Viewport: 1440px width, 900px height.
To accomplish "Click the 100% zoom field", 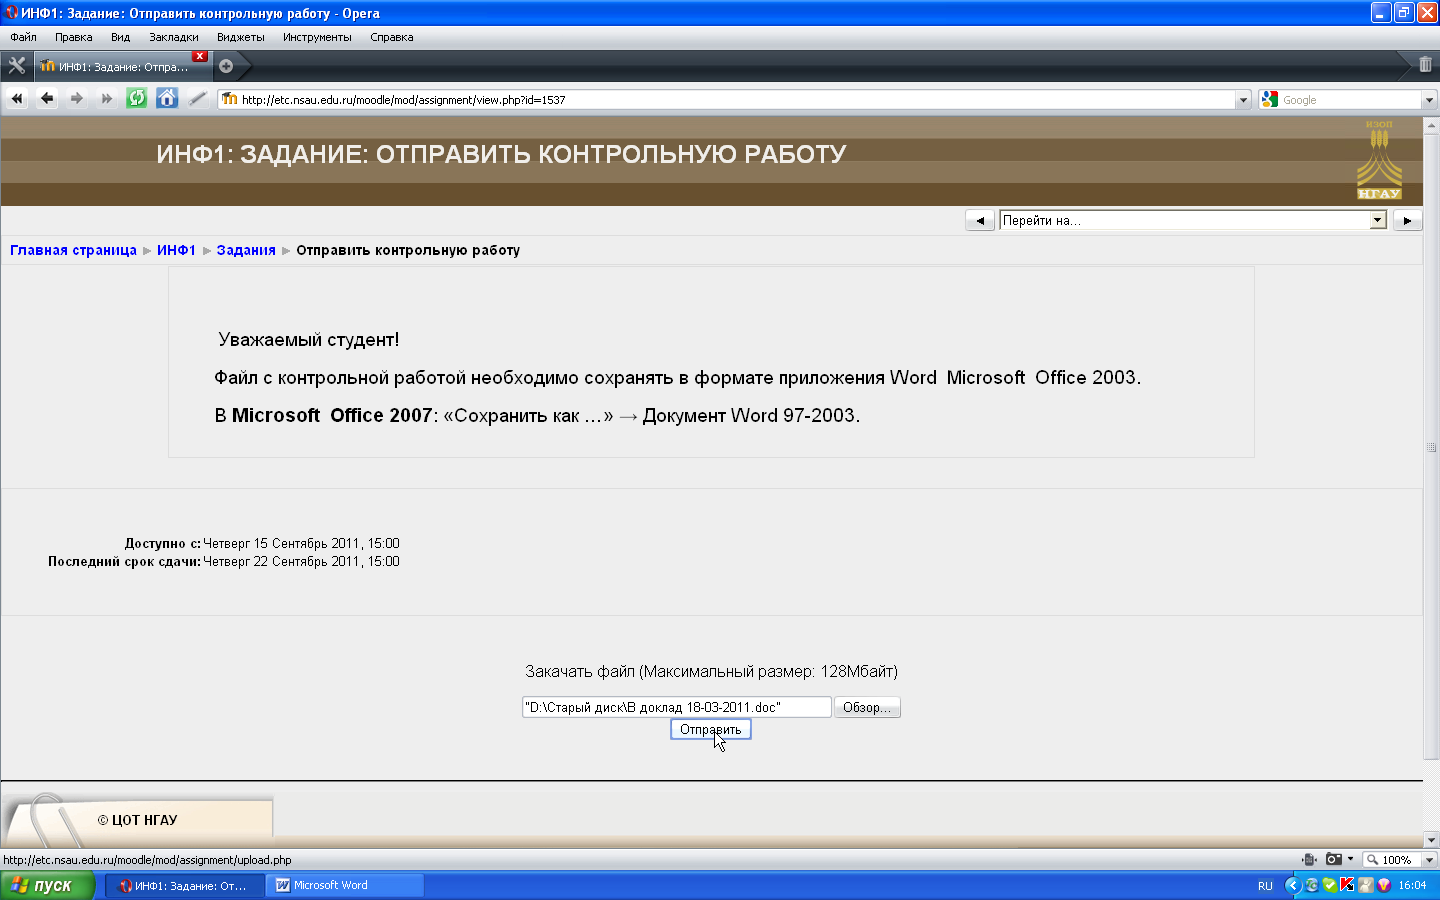I will 1392,859.
